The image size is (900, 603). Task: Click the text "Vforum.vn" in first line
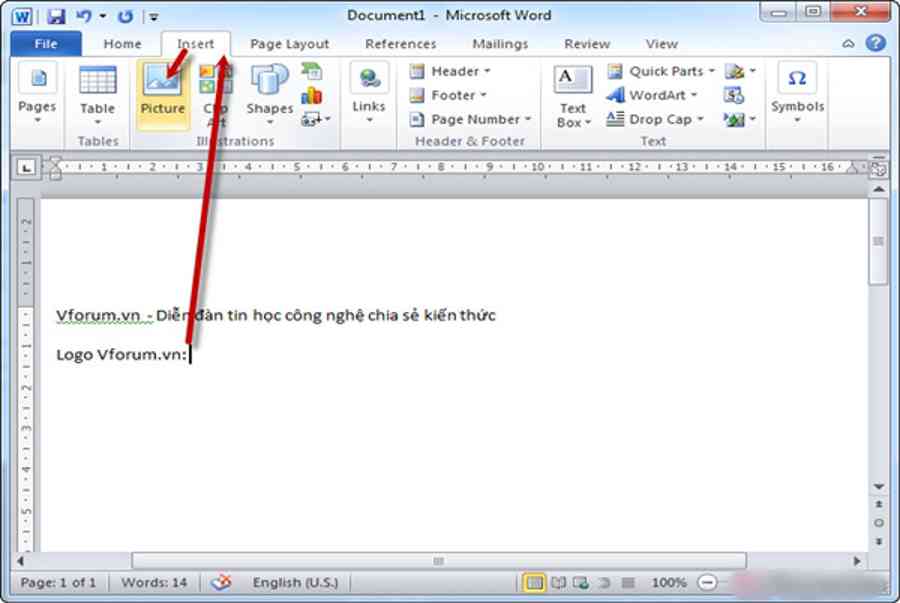98,315
